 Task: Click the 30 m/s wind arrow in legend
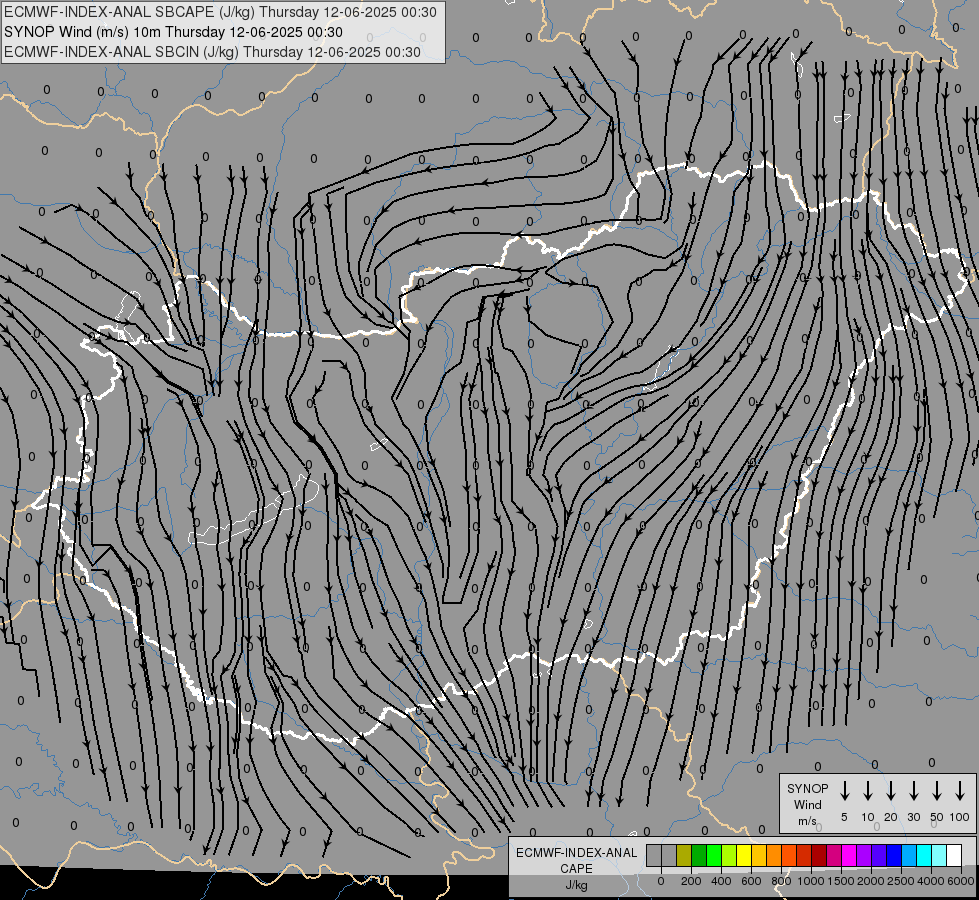[x=913, y=791]
